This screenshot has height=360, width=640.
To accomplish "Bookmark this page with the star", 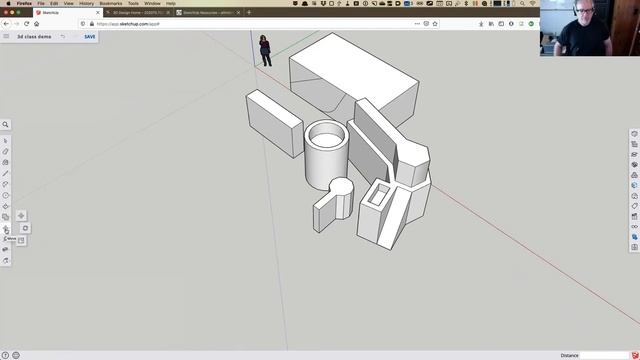I will (x=435, y=24).
